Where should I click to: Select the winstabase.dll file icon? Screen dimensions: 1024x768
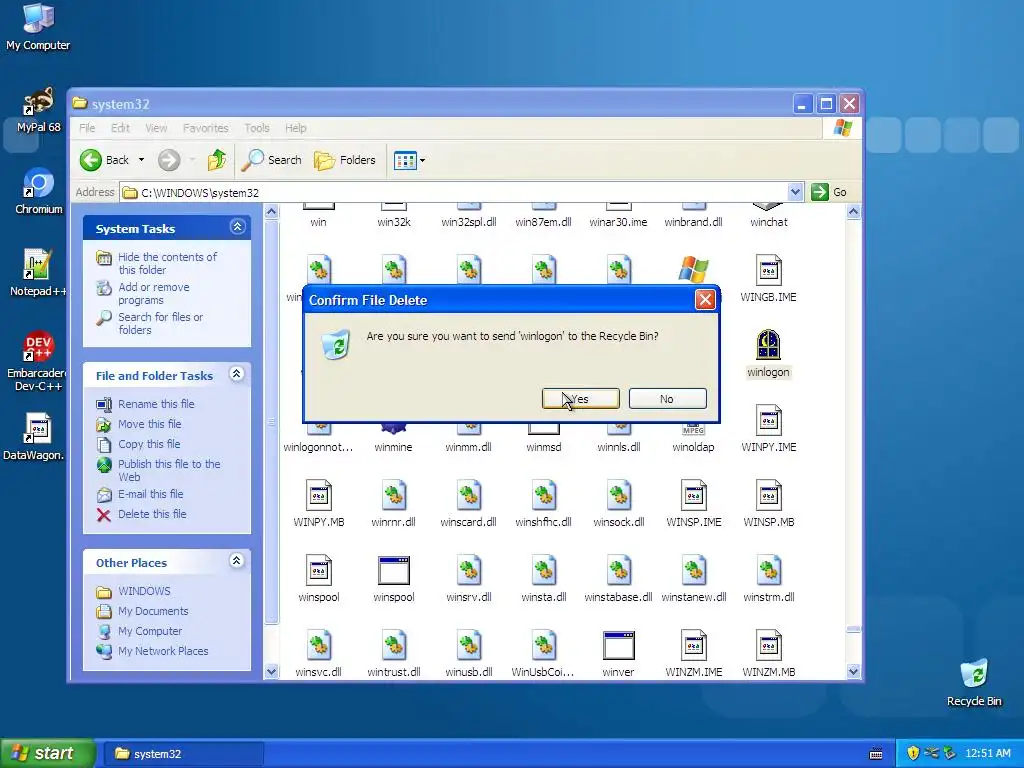(x=618, y=570)
